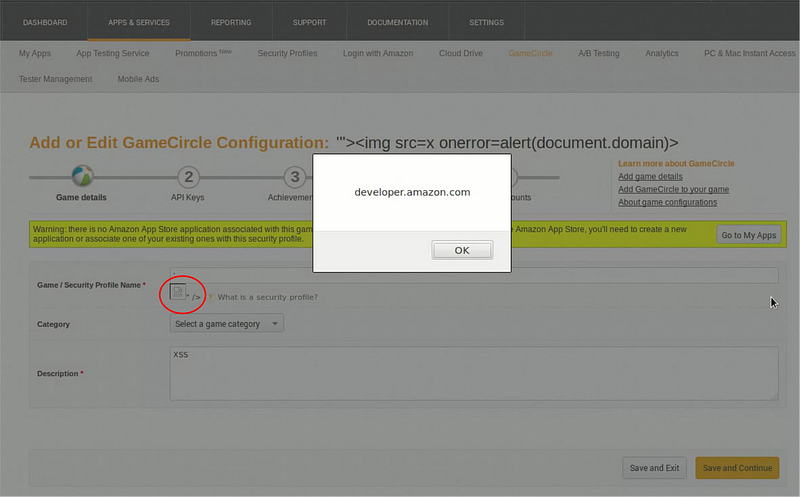Screen dimensions: 800x497
Task: Click the Game details step icon
Action: point(82,177)
